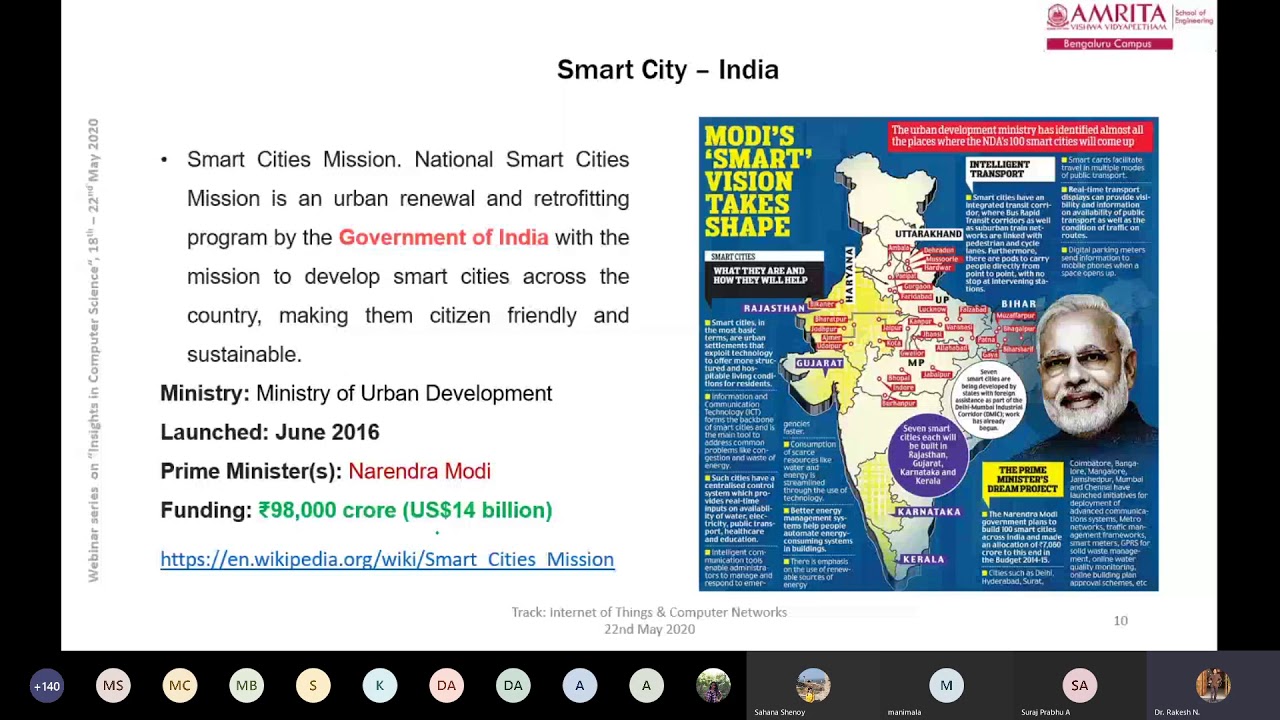Click the '22nd May 2020' footer date

pos(649,629)
